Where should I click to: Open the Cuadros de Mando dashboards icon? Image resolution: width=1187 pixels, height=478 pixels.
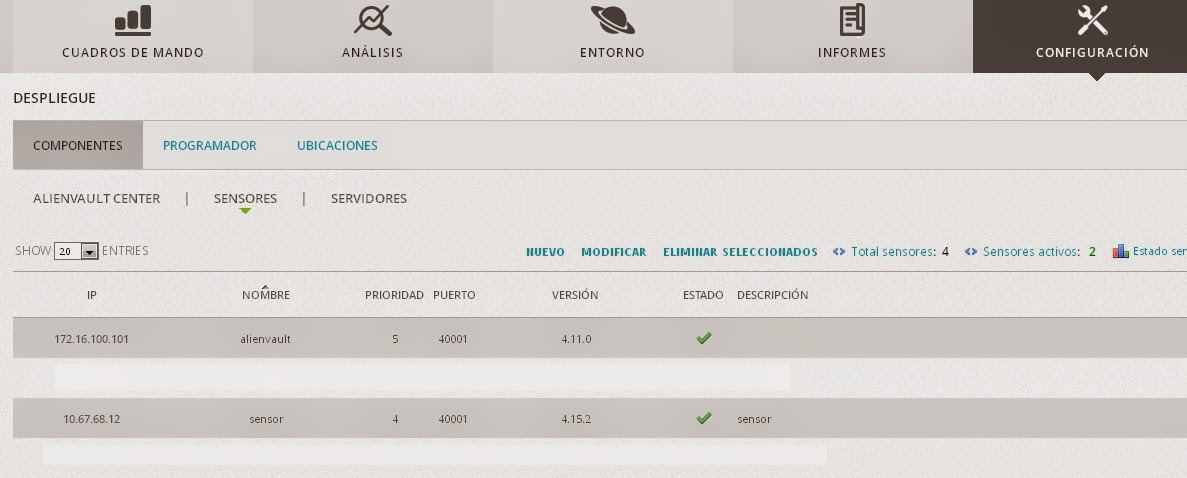(132, 20)
